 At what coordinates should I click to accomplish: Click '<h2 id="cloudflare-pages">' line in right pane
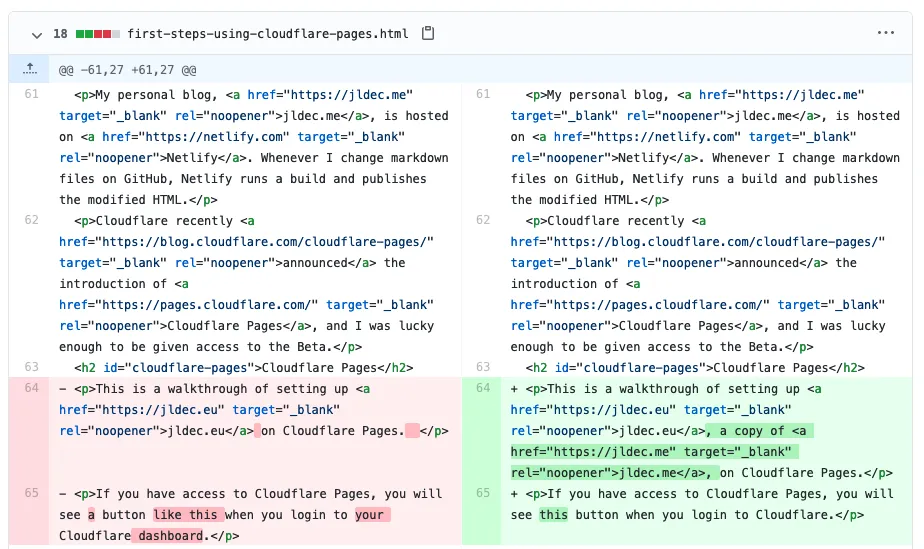[695, 368]
